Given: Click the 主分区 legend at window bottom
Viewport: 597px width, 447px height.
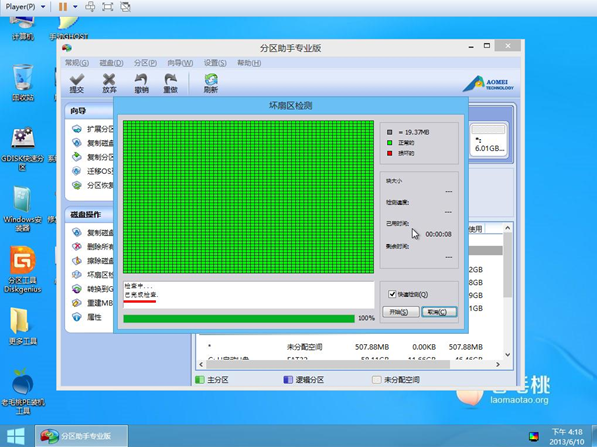Looking at the screenshot, I should (212, 380).
